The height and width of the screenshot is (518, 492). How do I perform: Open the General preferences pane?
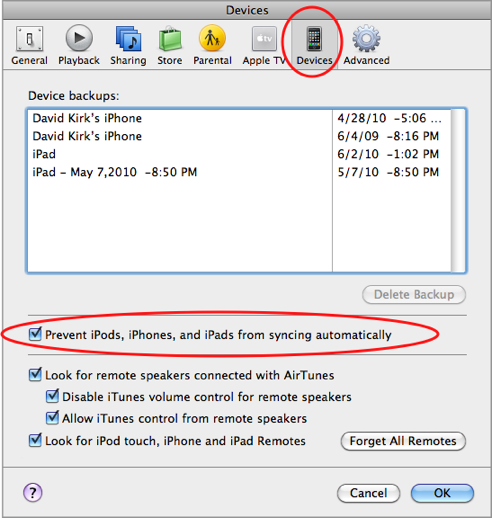tap(29, 39)
